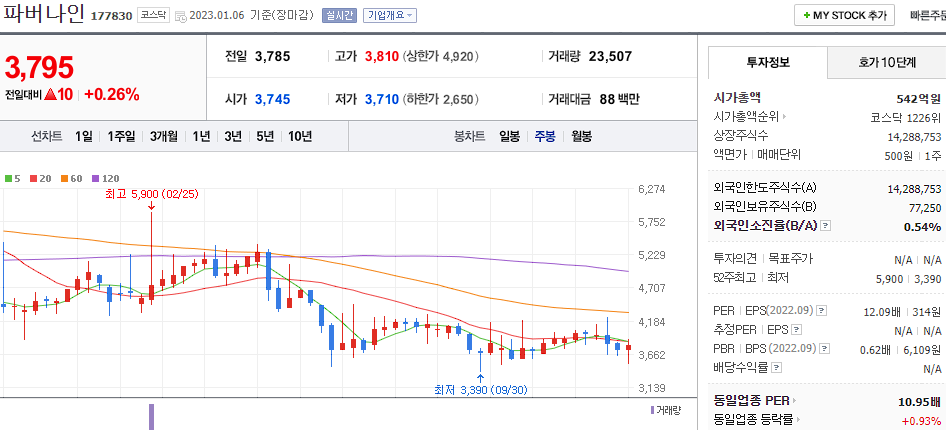Select the 5년 line chart period
The height and width of the screenshot is (430, 946).
coord(265,136)
